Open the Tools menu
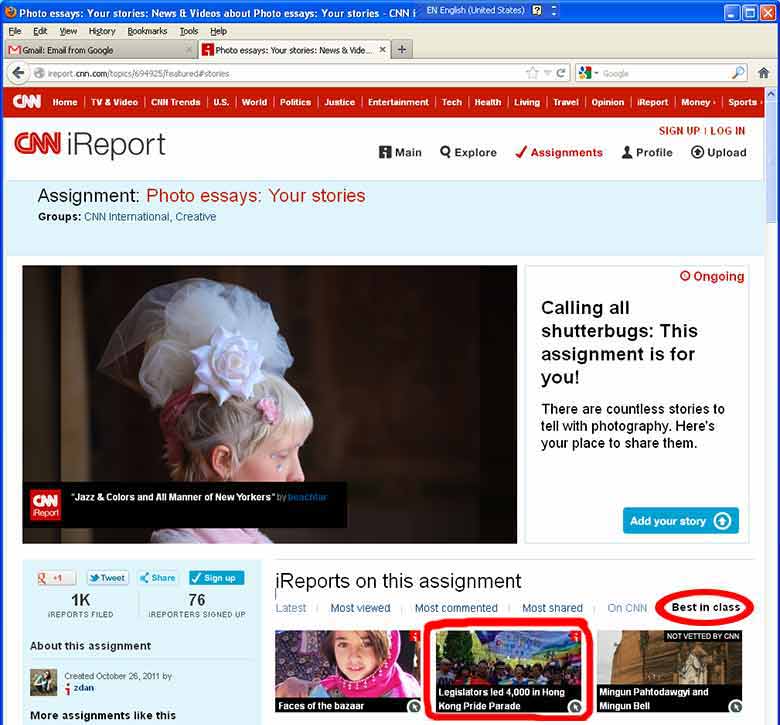Screen dimensions: 780x725 point(189,31)
